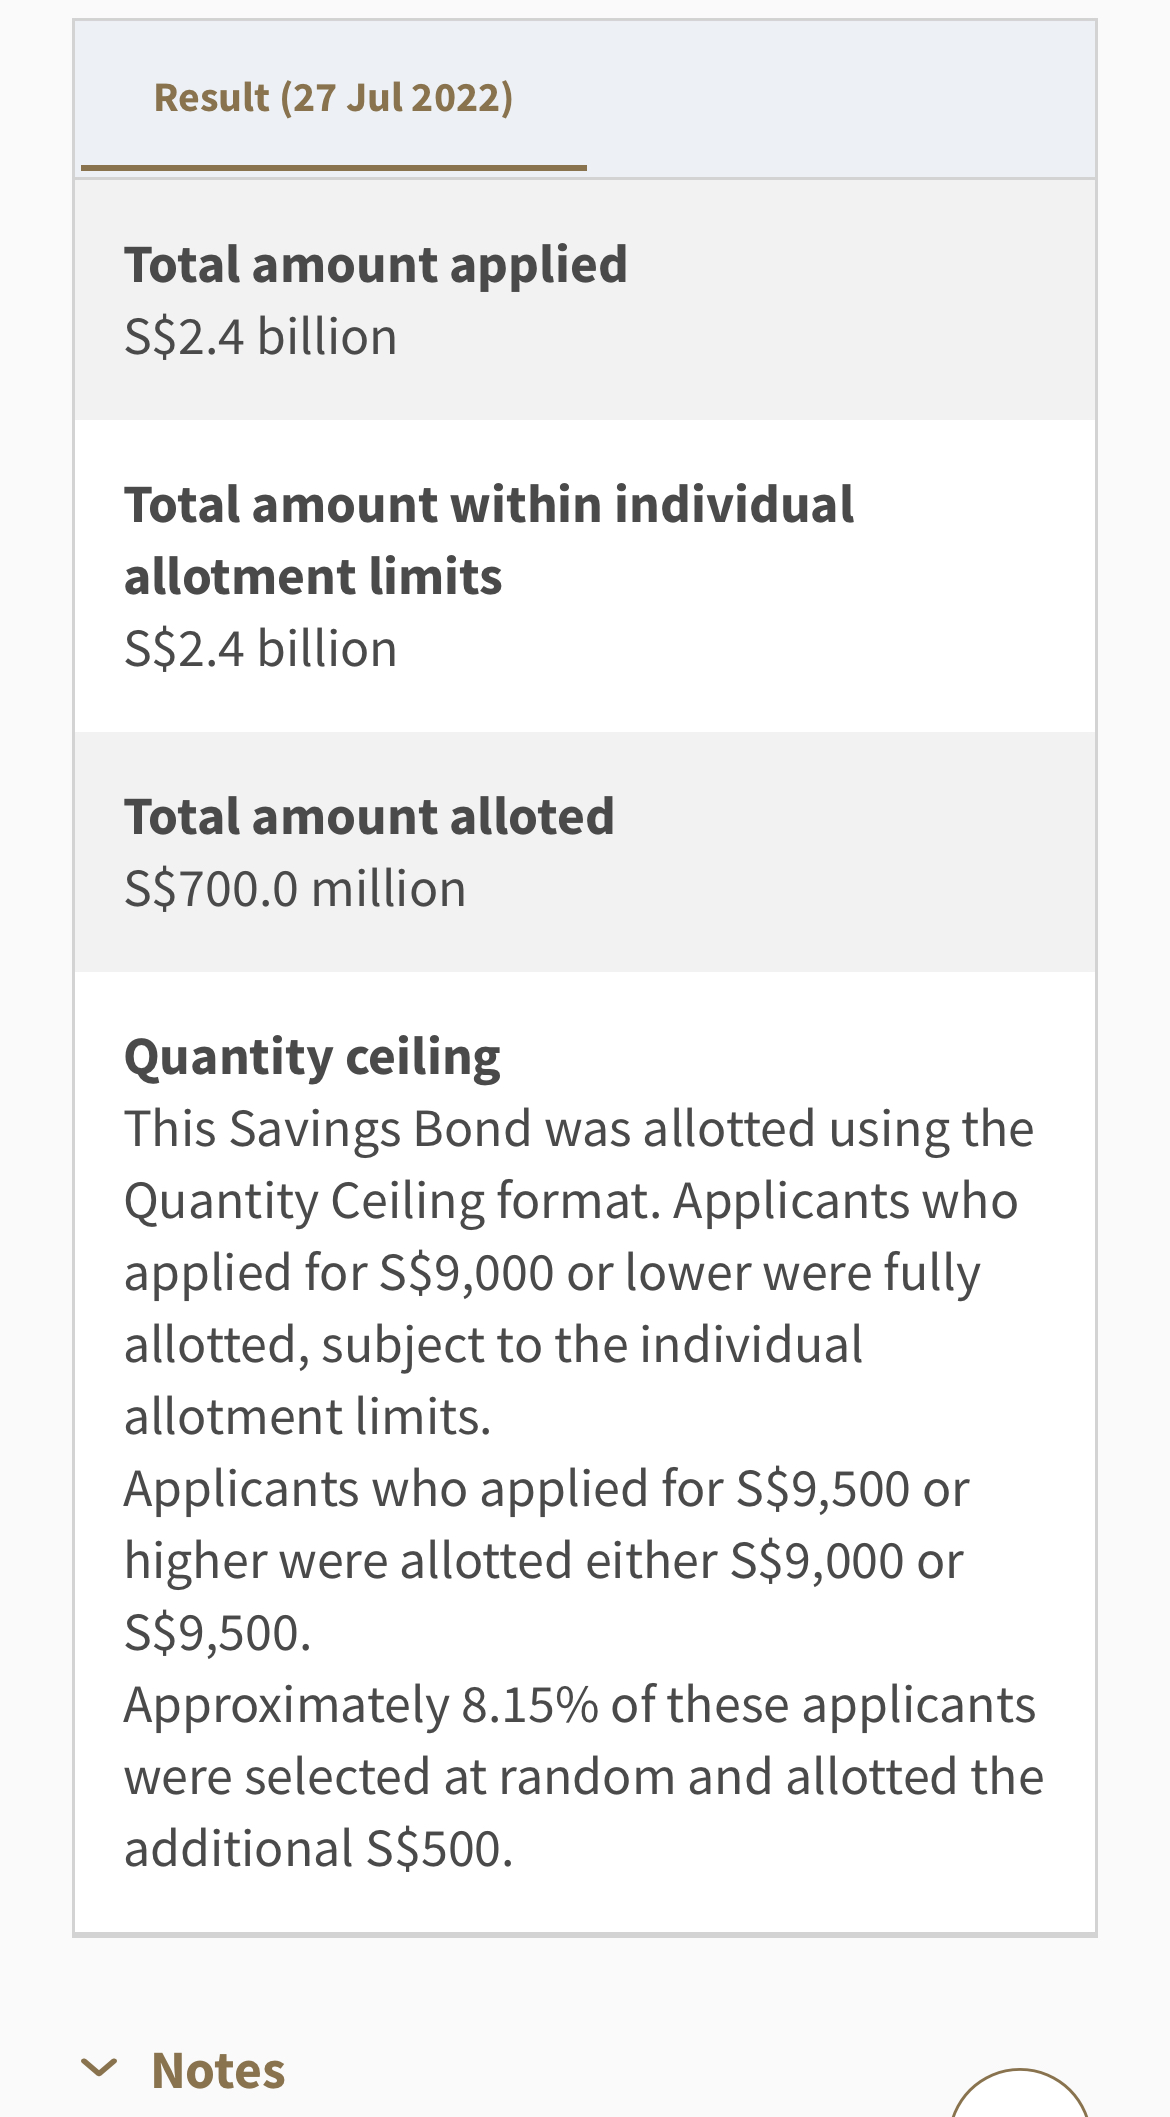This screenshot has height=2117, width=1170.
Task: Click the 'selected at random' text line
Action: pyautogui.click(x=584, y=1777)
